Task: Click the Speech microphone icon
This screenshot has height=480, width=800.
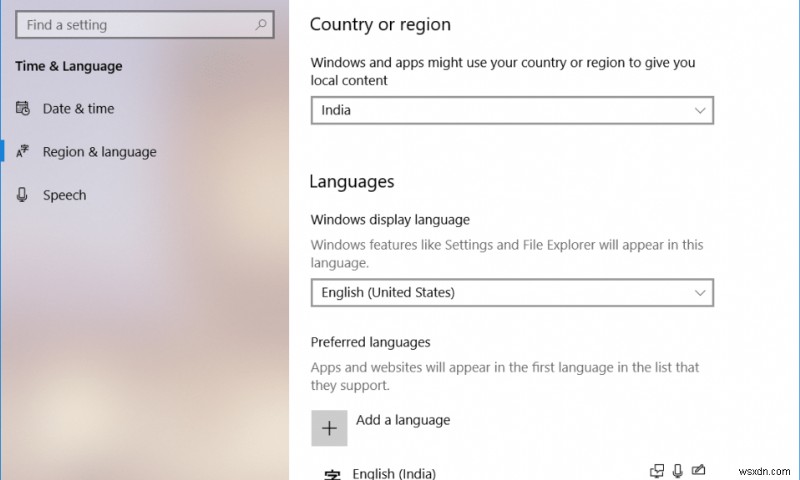Action: tap(22, 195)
